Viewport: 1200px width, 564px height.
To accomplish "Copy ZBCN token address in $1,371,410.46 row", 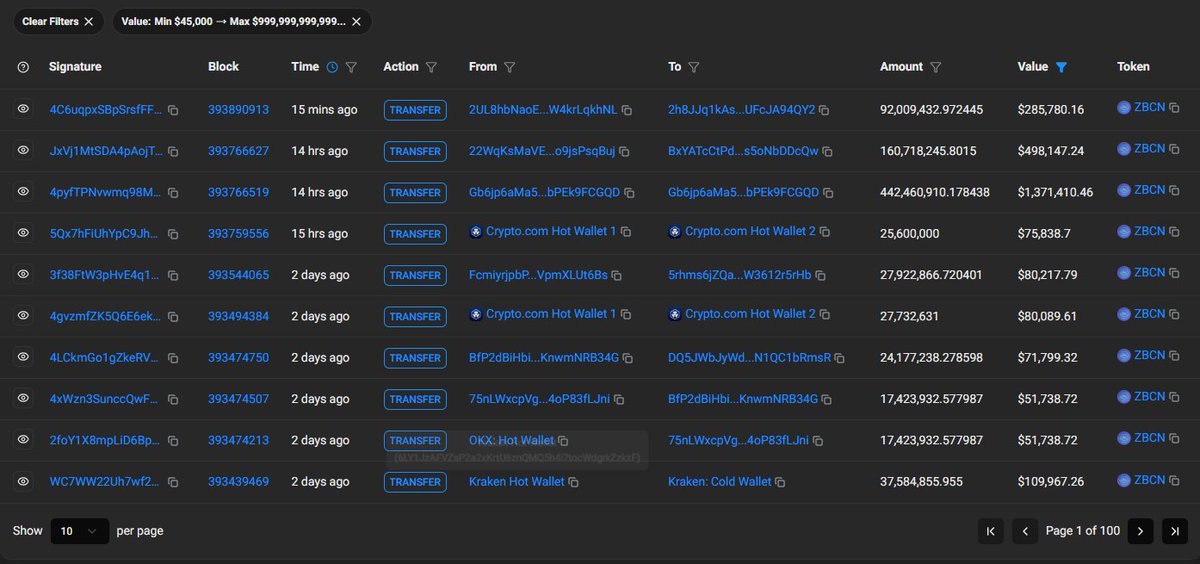I will pyautogui.click(x=1175, y=191).
